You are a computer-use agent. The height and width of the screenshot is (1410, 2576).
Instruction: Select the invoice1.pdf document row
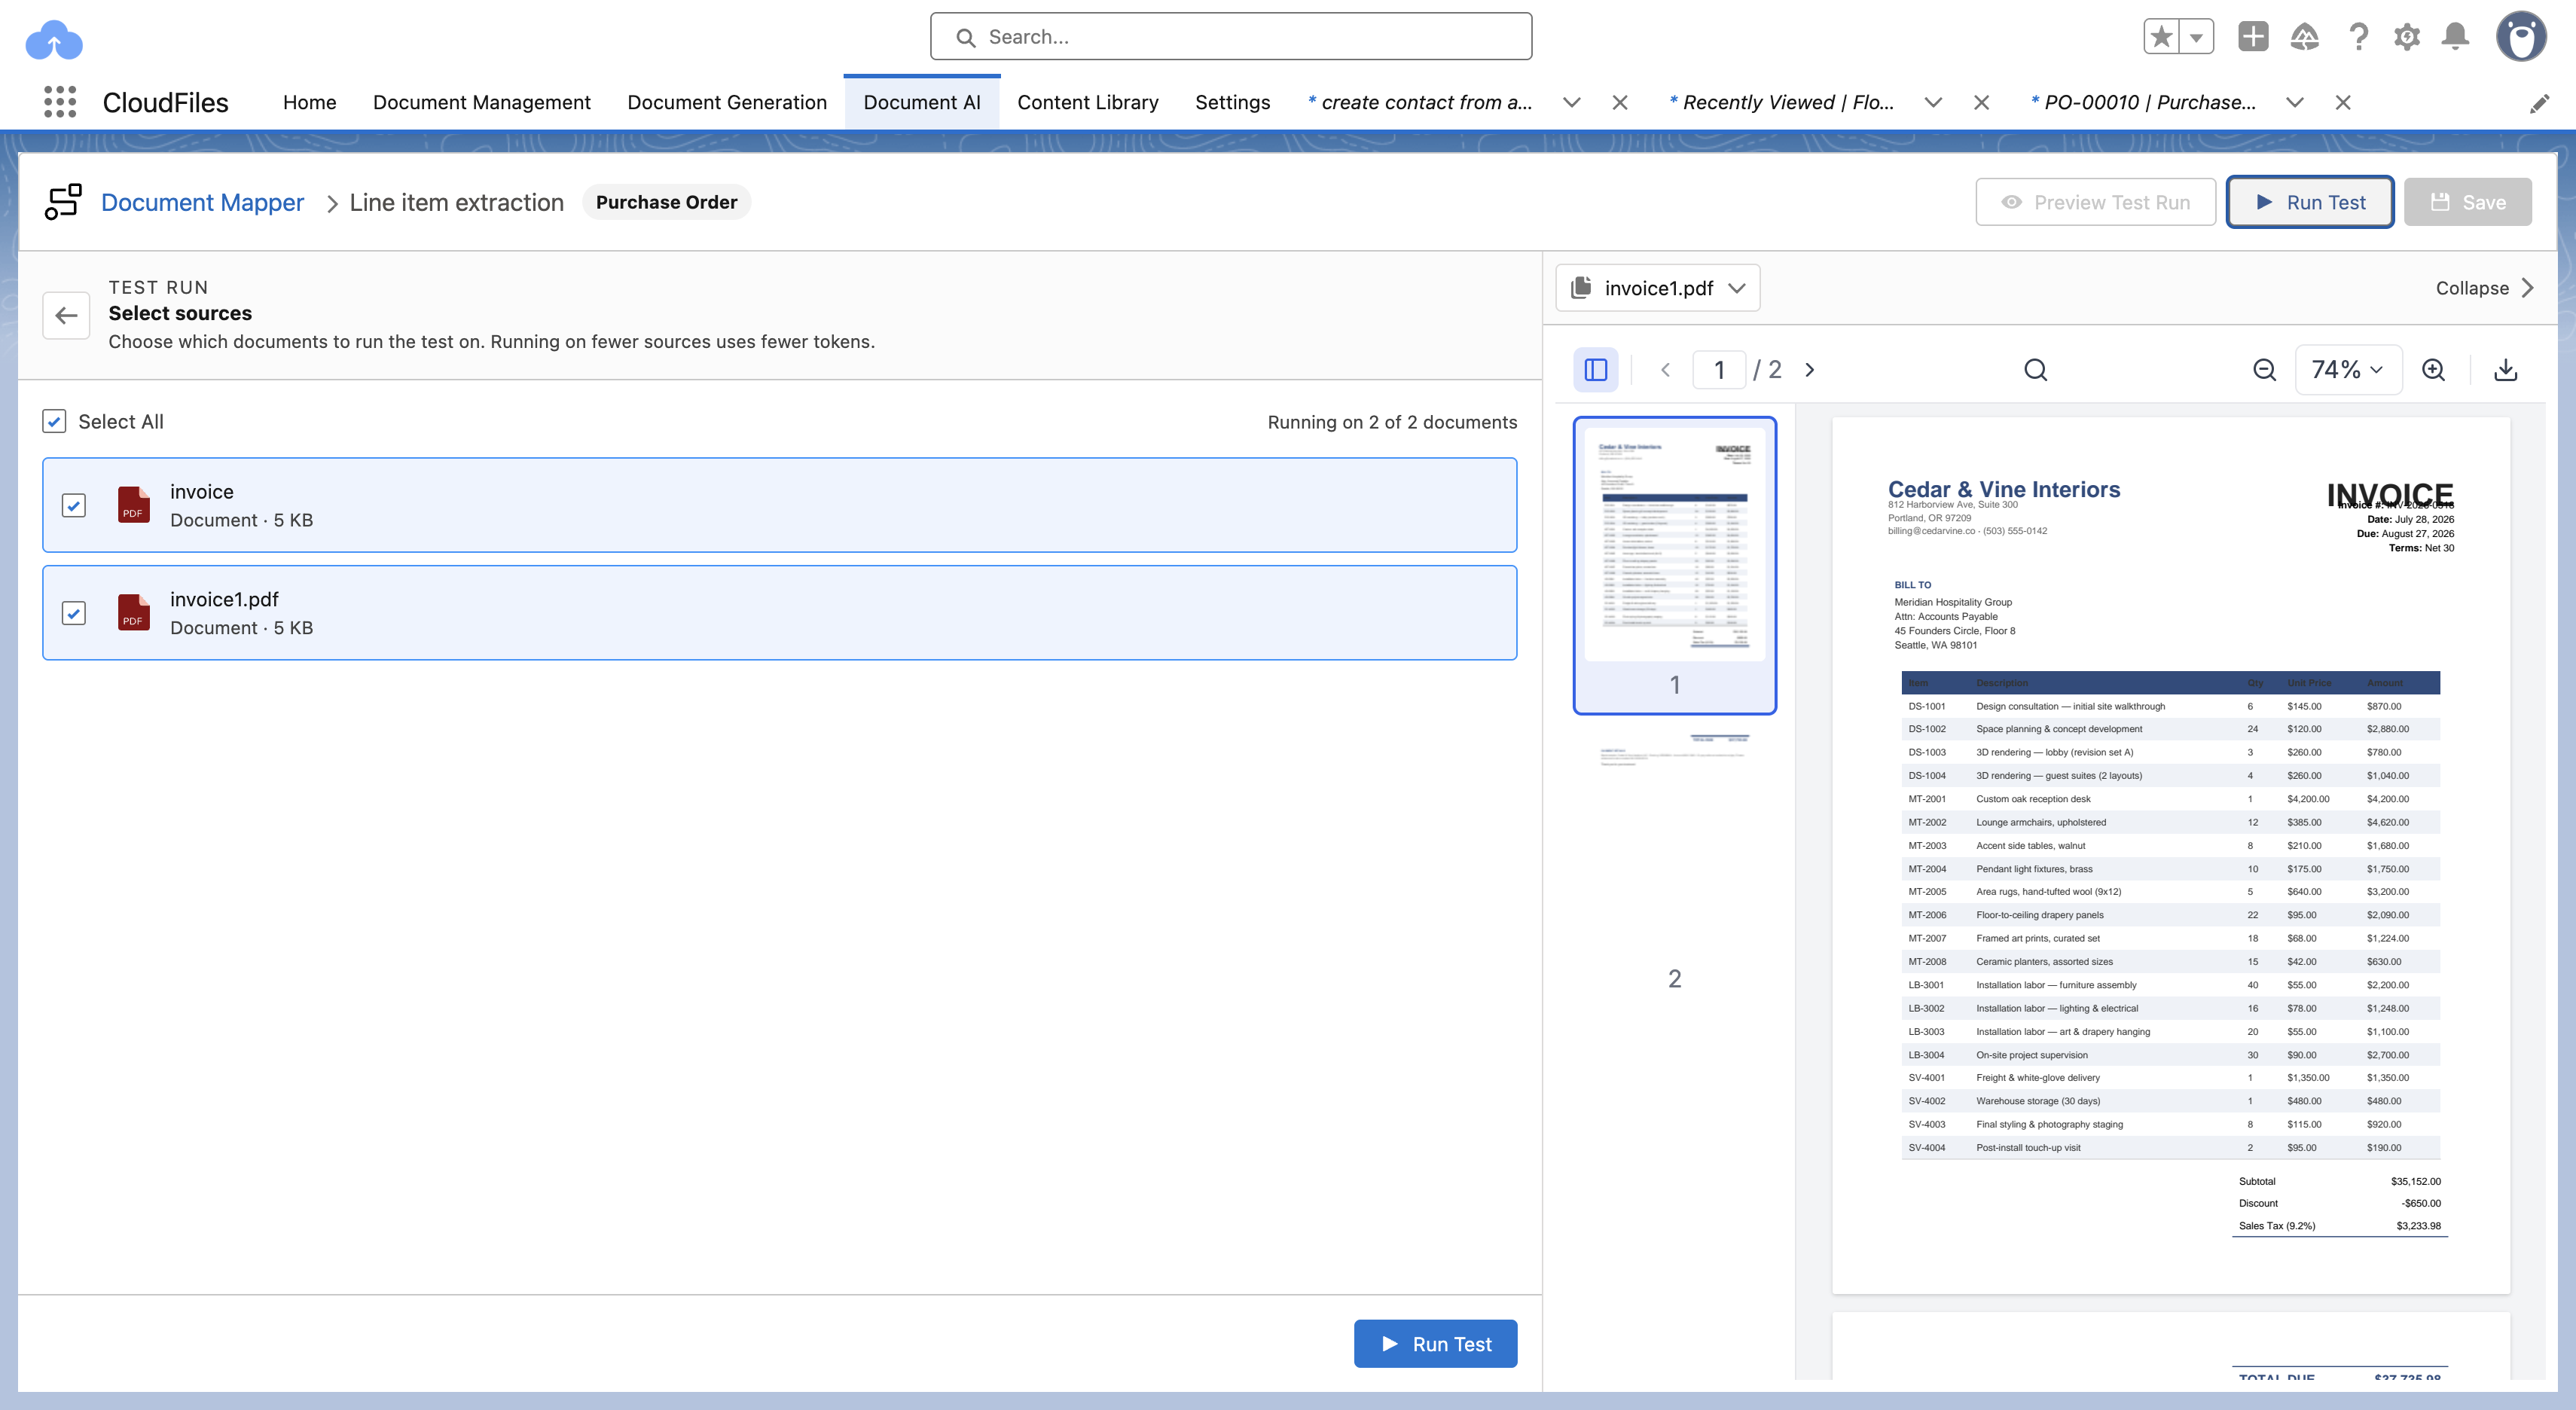pyautogui.click(x=779, y=613)
